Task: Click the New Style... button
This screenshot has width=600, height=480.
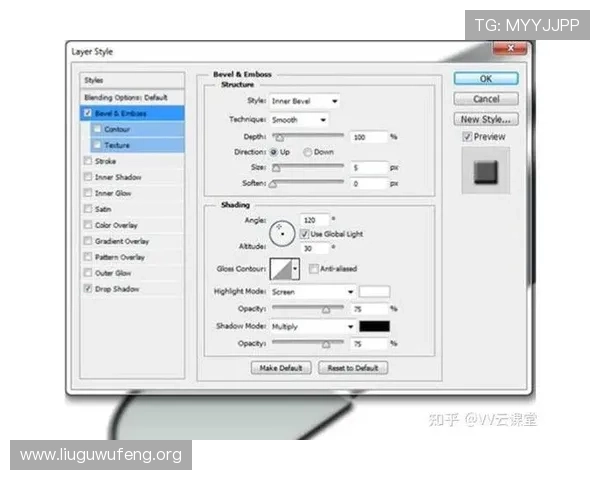Action: [x=486, y=119]
